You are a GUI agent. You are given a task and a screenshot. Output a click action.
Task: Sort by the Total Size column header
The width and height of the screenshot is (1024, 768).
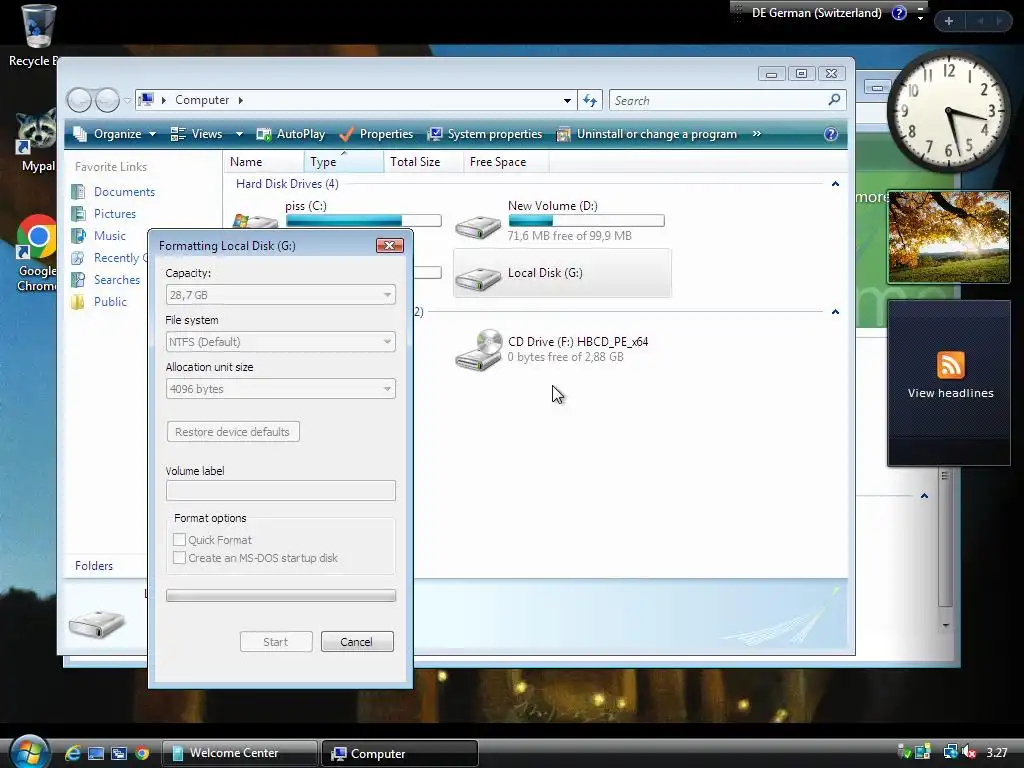(x=424, y=161)
